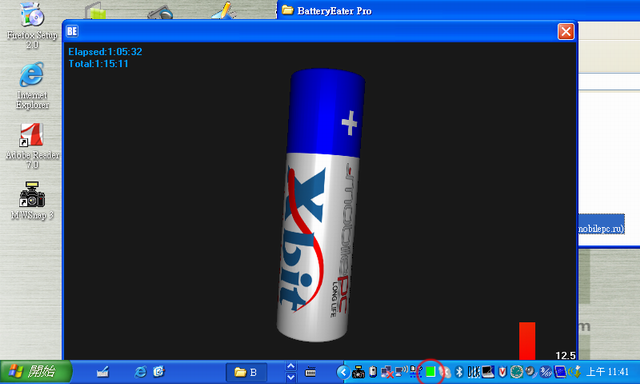This screenshot has height=384, width=640.
Task: Click the Total:1:15:11 timer text
Action: [98, 64]
